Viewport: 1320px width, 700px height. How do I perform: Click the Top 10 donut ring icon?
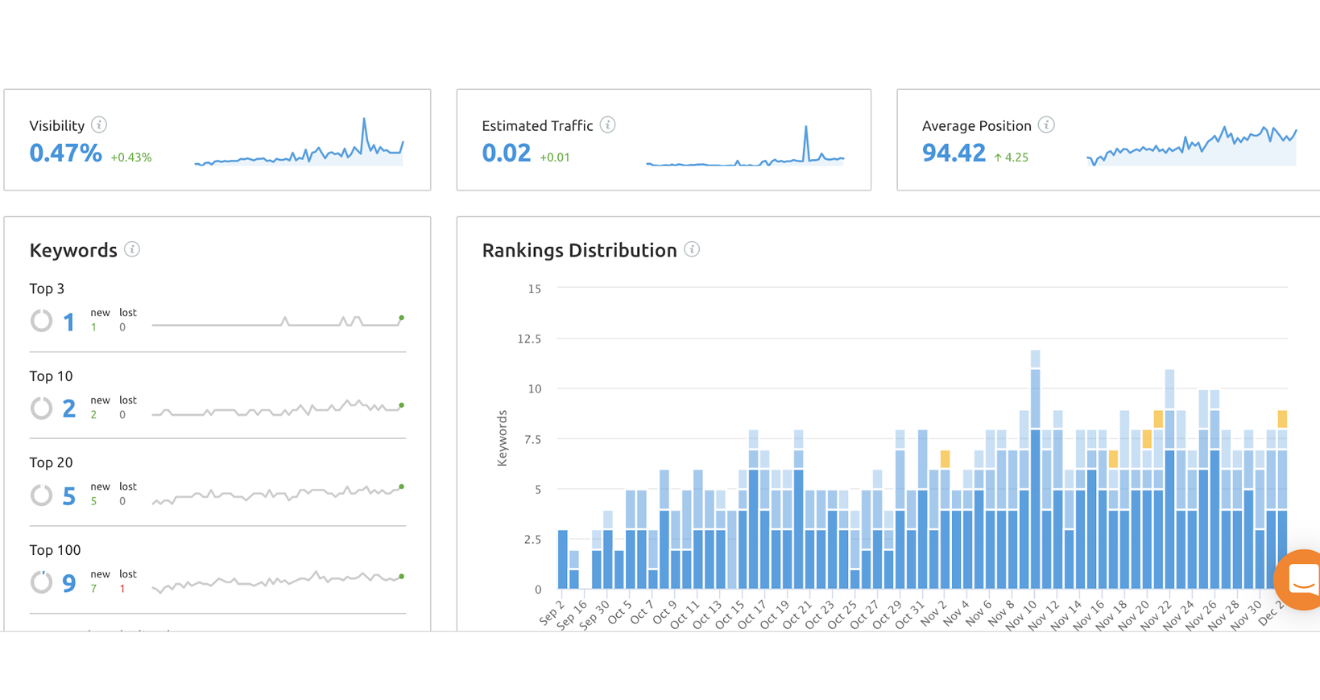tap(41, 408)
